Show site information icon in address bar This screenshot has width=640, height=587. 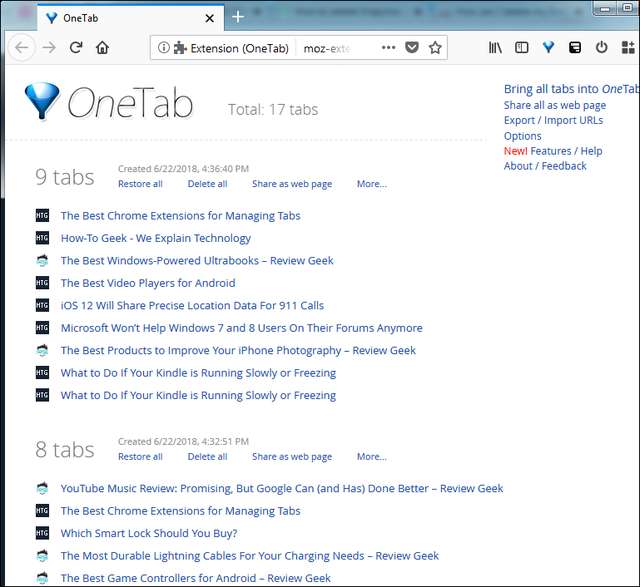coord(163,48)
